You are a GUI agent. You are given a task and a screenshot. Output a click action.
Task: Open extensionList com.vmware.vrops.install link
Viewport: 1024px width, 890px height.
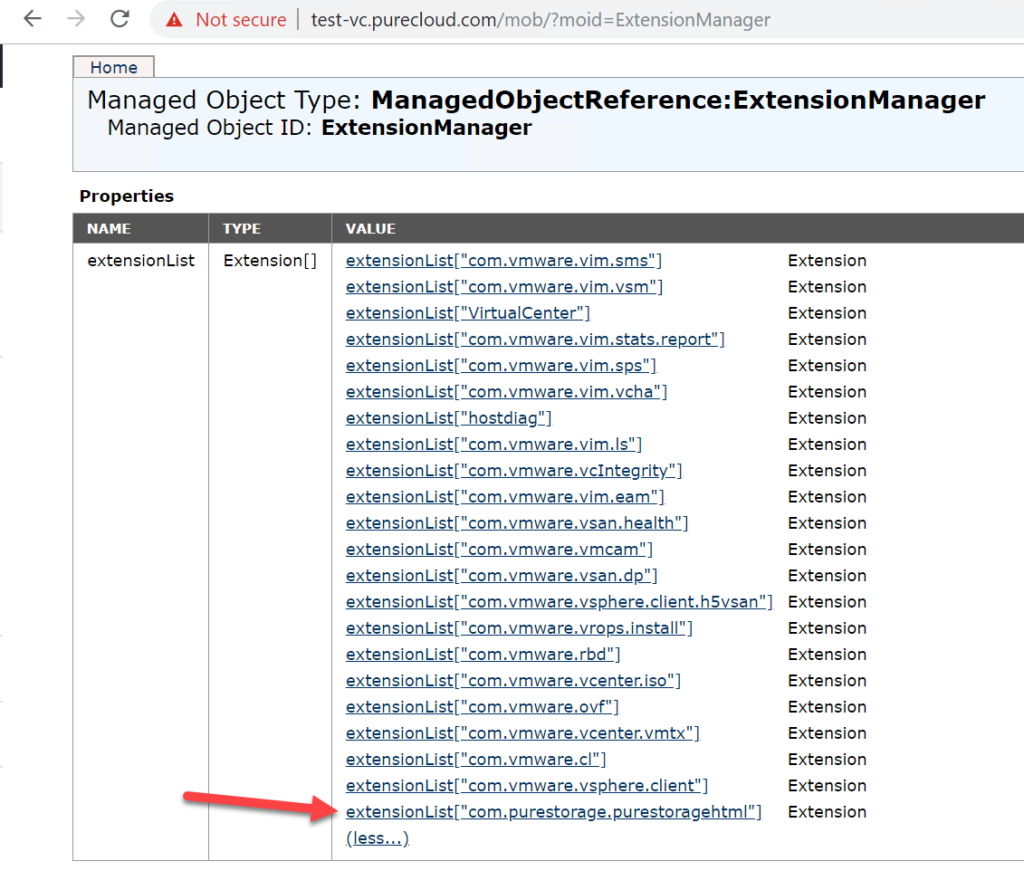(x=519, y=628)
